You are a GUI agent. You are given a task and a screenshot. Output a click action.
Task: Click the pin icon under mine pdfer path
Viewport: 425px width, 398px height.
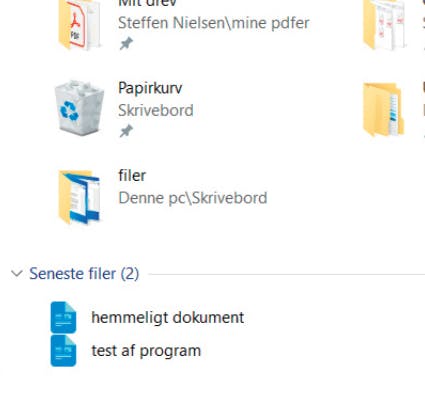click(x=126, y=44)
